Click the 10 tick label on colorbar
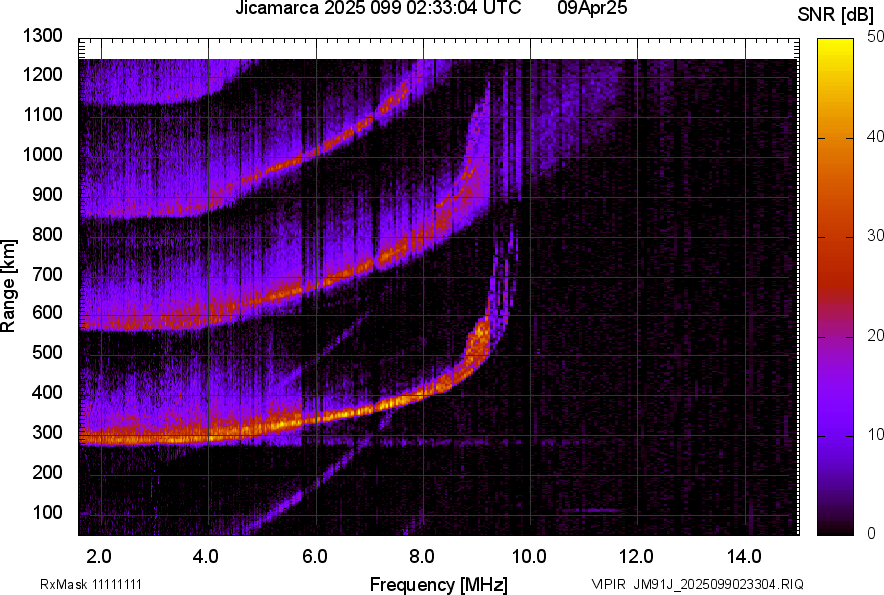This screenshot has height=595, width=884. 876,434
